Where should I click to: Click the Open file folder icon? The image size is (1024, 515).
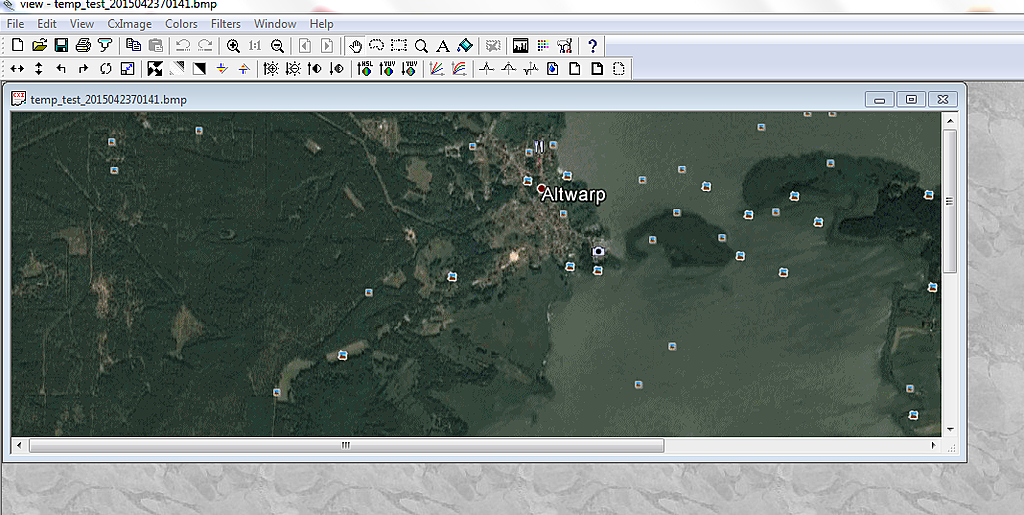pyautogui.click(x=39, y=46)
